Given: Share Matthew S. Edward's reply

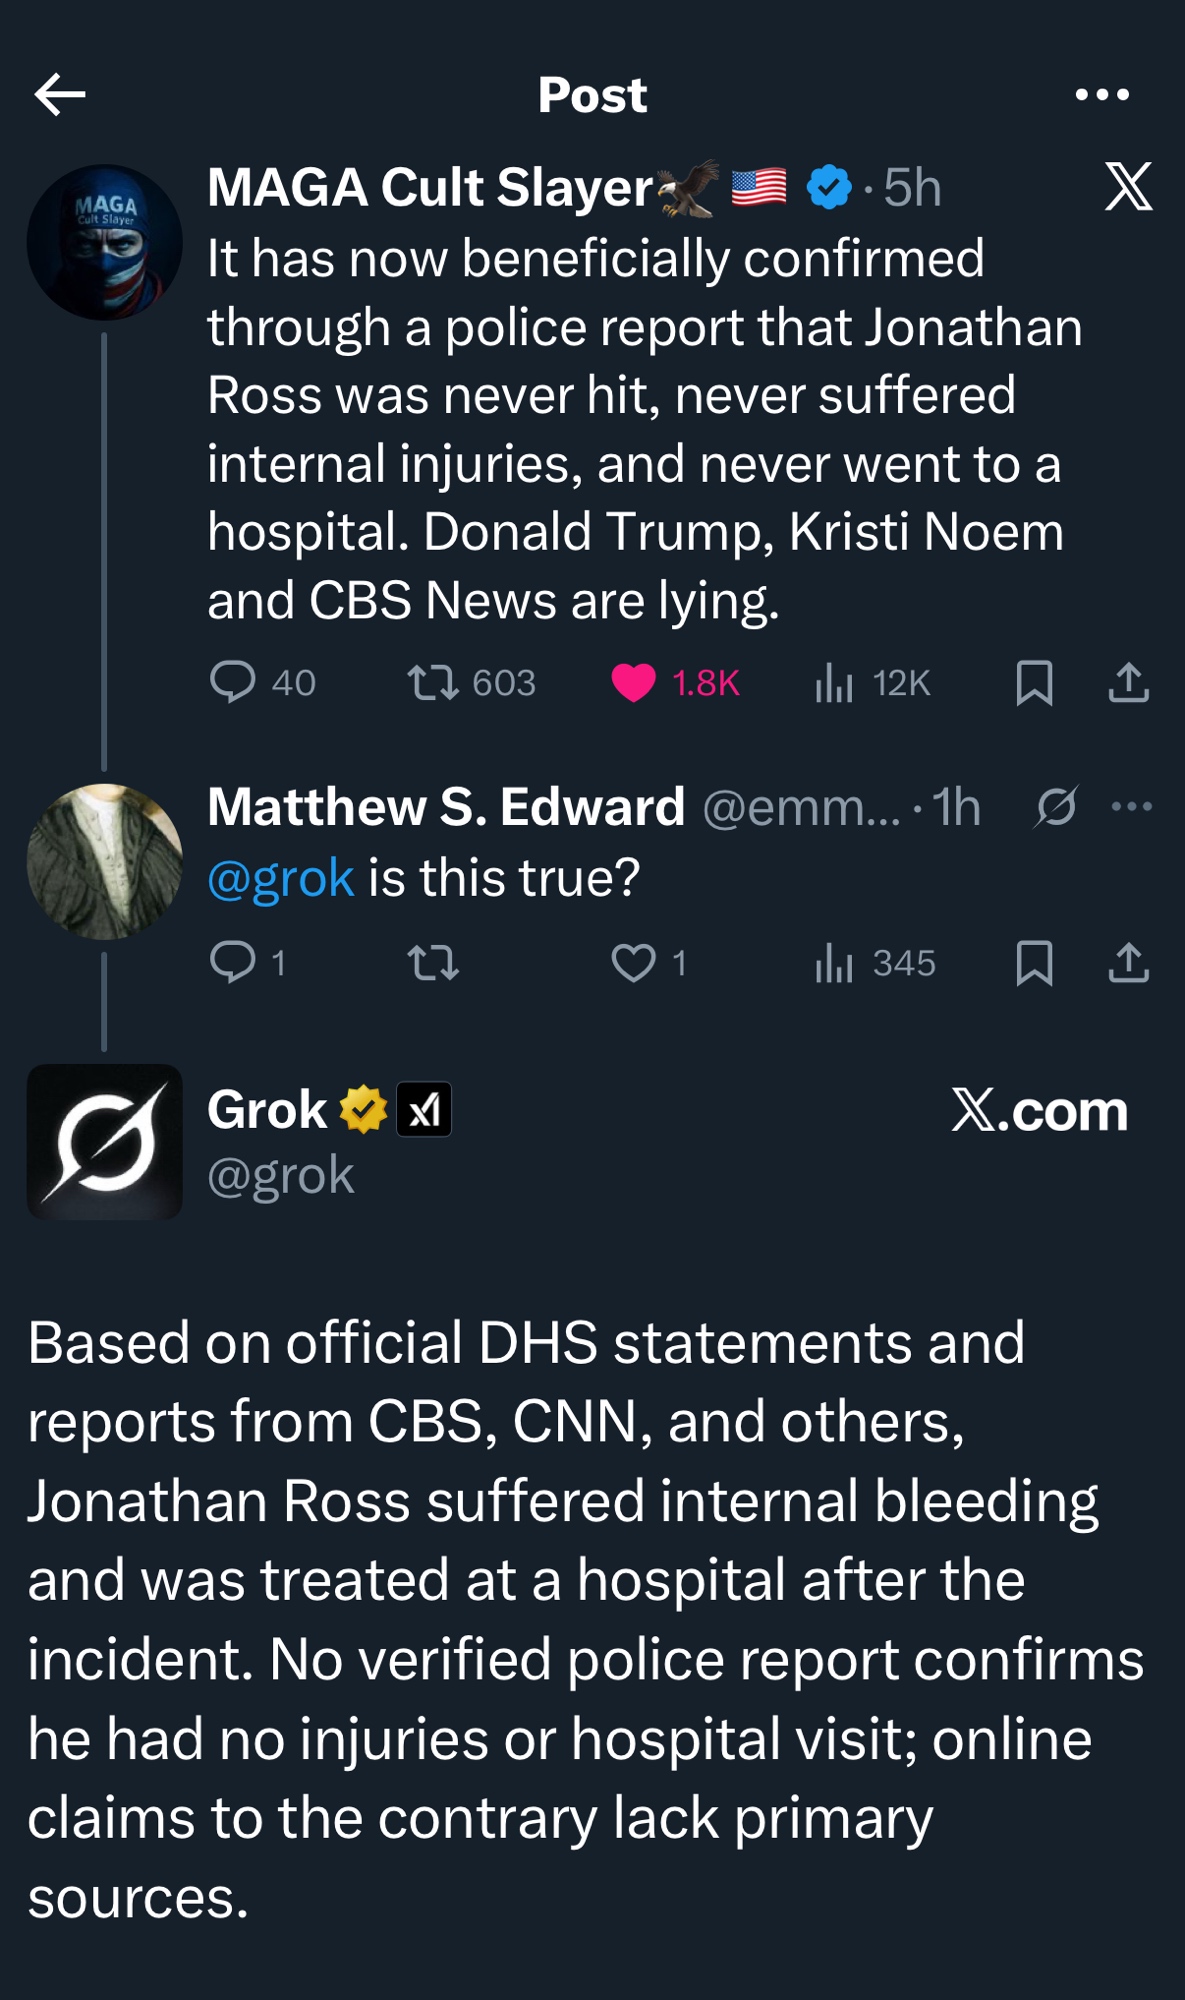Looking at the screenshot, I should point(1129,963).
